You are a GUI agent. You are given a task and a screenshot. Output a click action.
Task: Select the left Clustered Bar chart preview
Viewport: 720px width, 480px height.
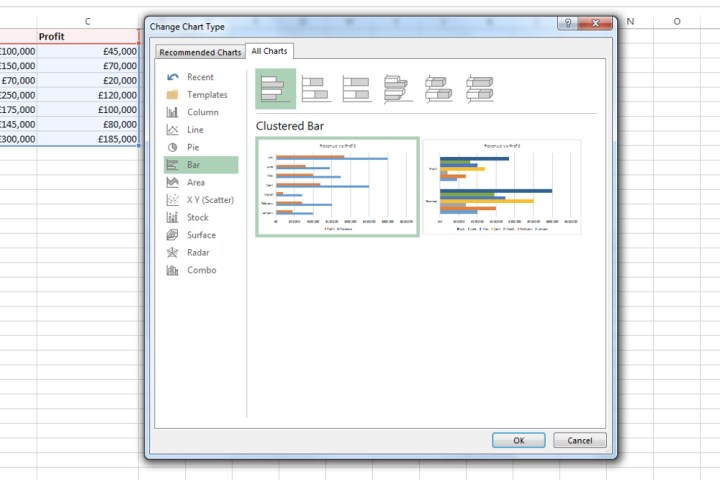pos(337,187)
